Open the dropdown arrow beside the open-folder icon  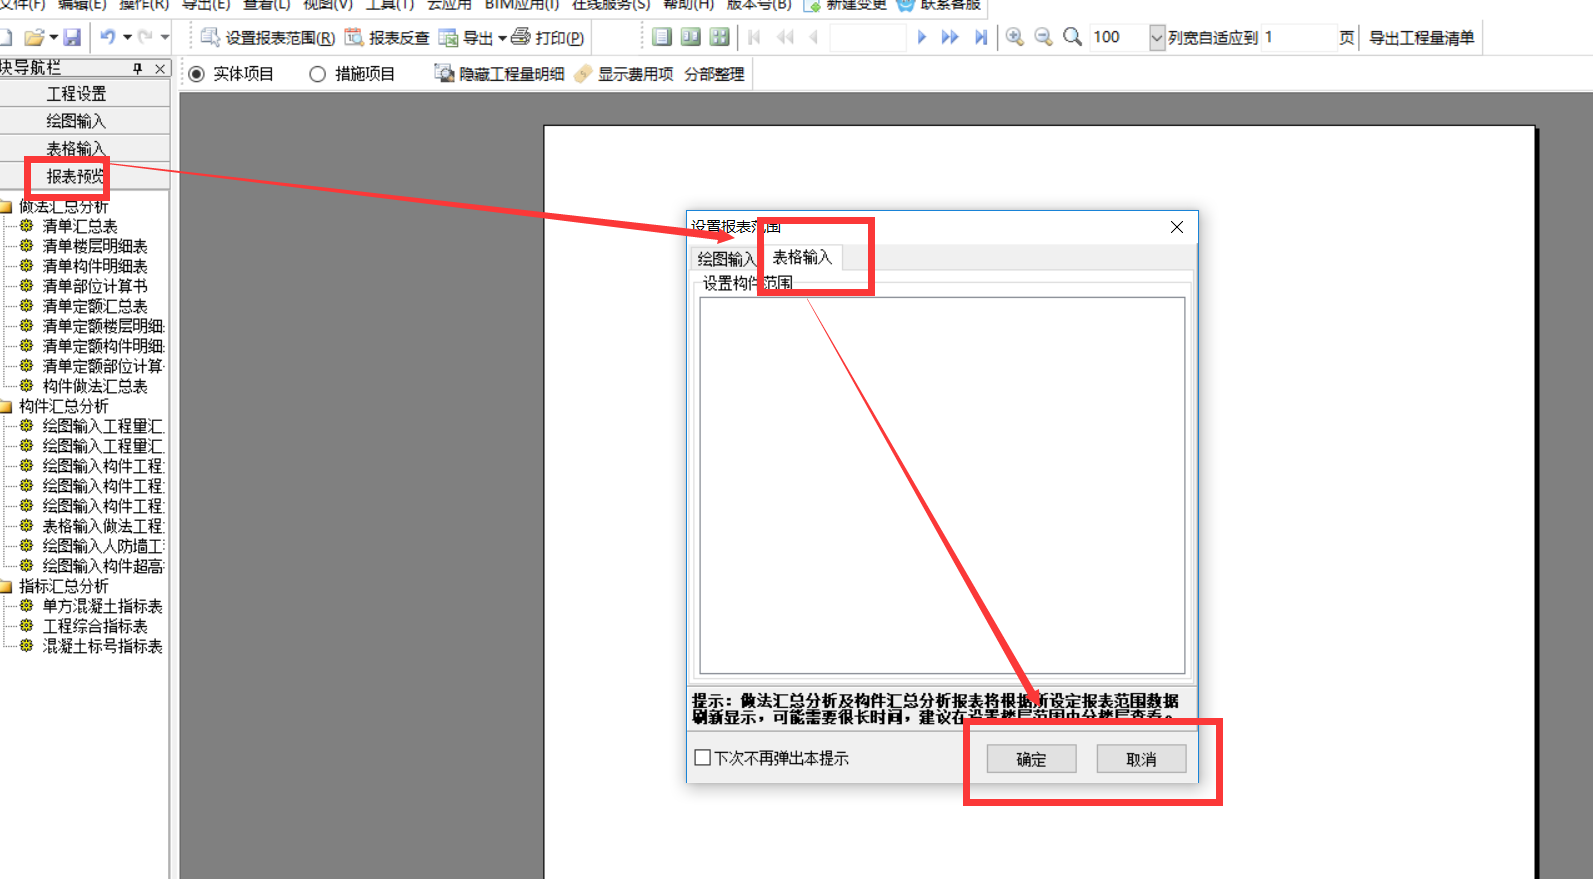(53, 38)
